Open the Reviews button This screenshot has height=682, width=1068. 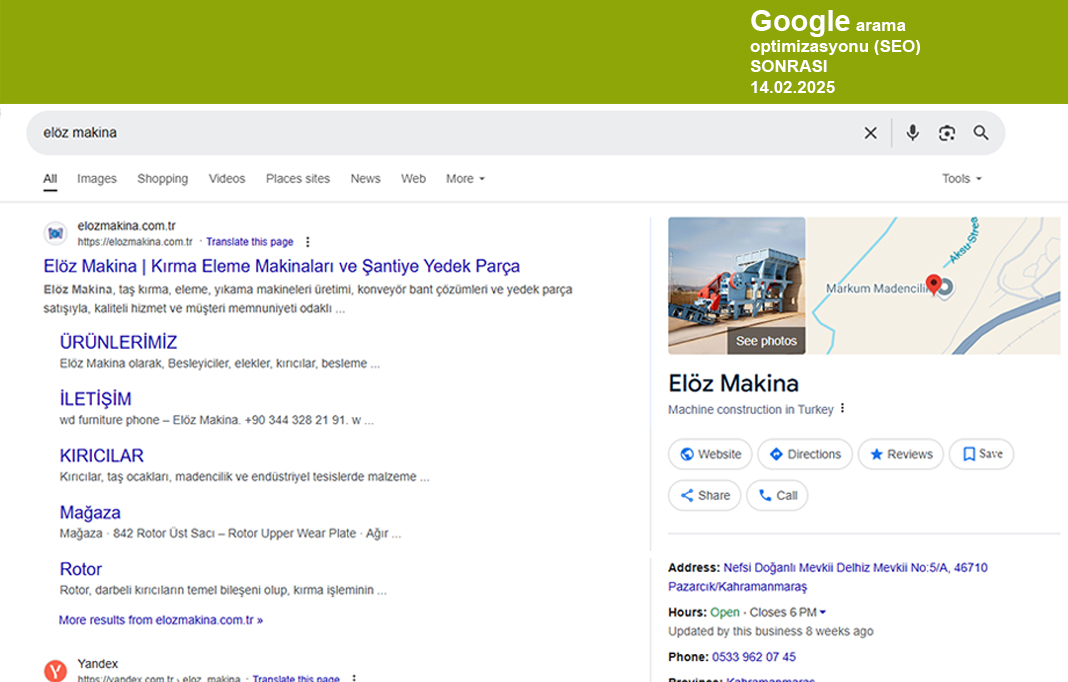click(900, 454)
